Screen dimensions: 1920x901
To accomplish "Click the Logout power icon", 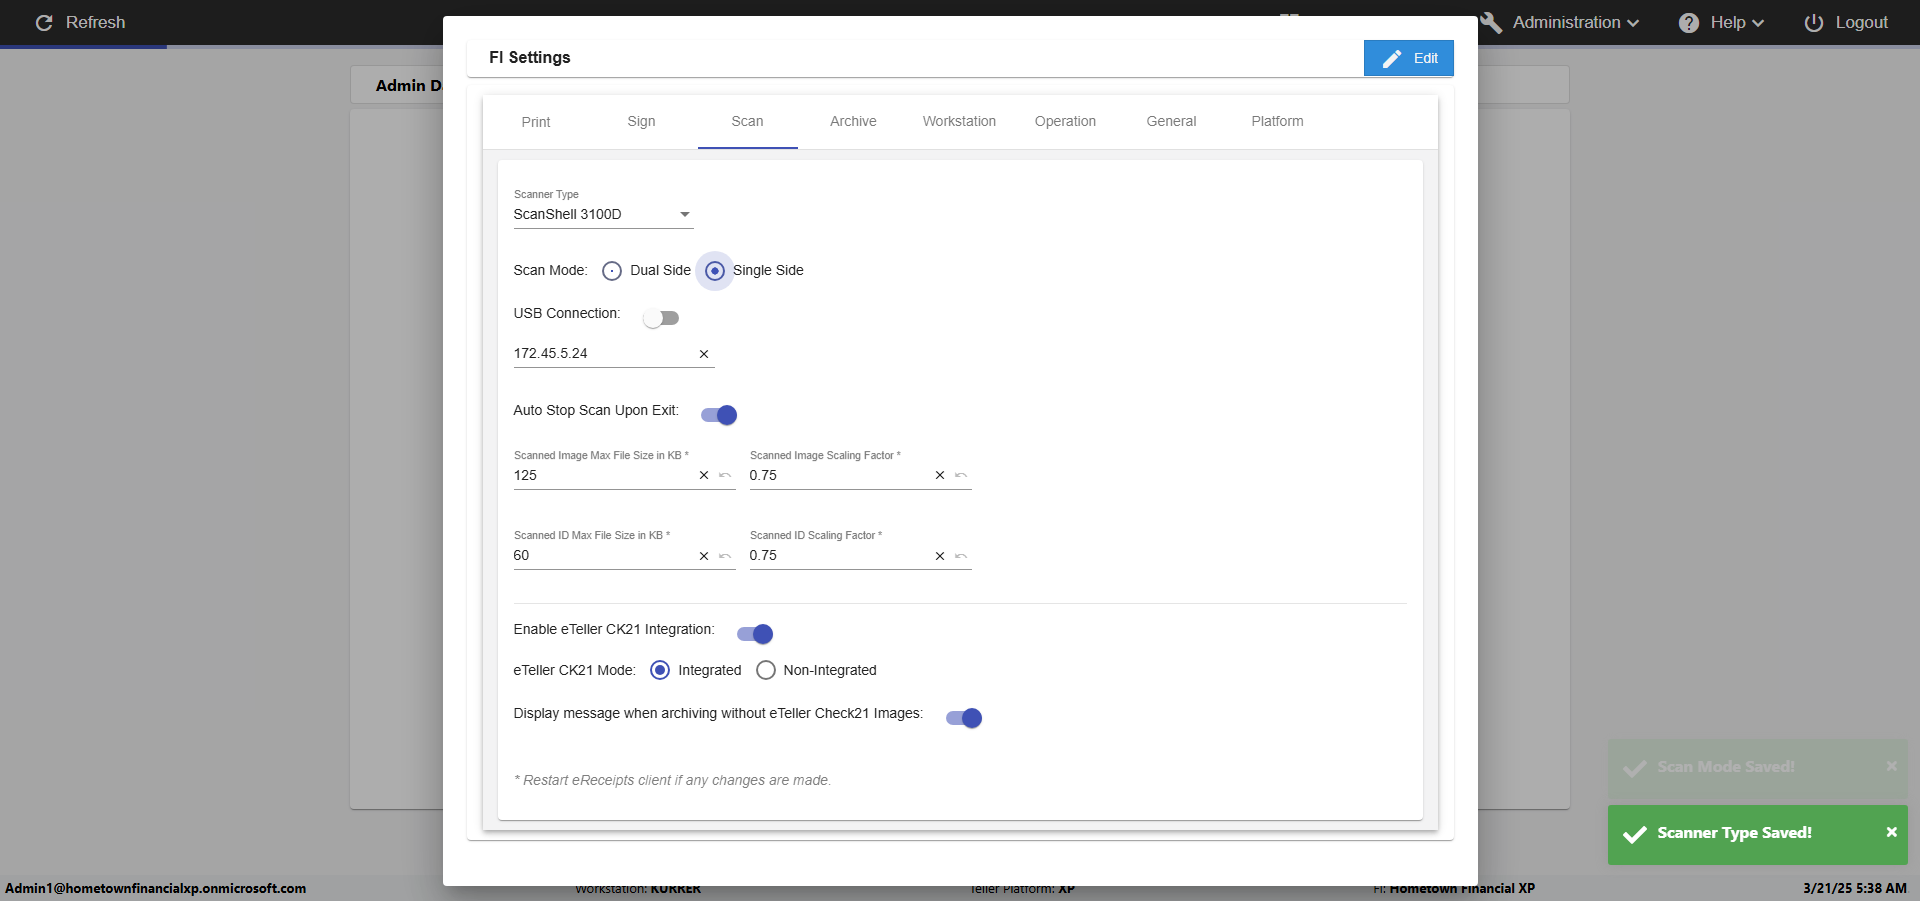I will click(x=1813, y=23).
